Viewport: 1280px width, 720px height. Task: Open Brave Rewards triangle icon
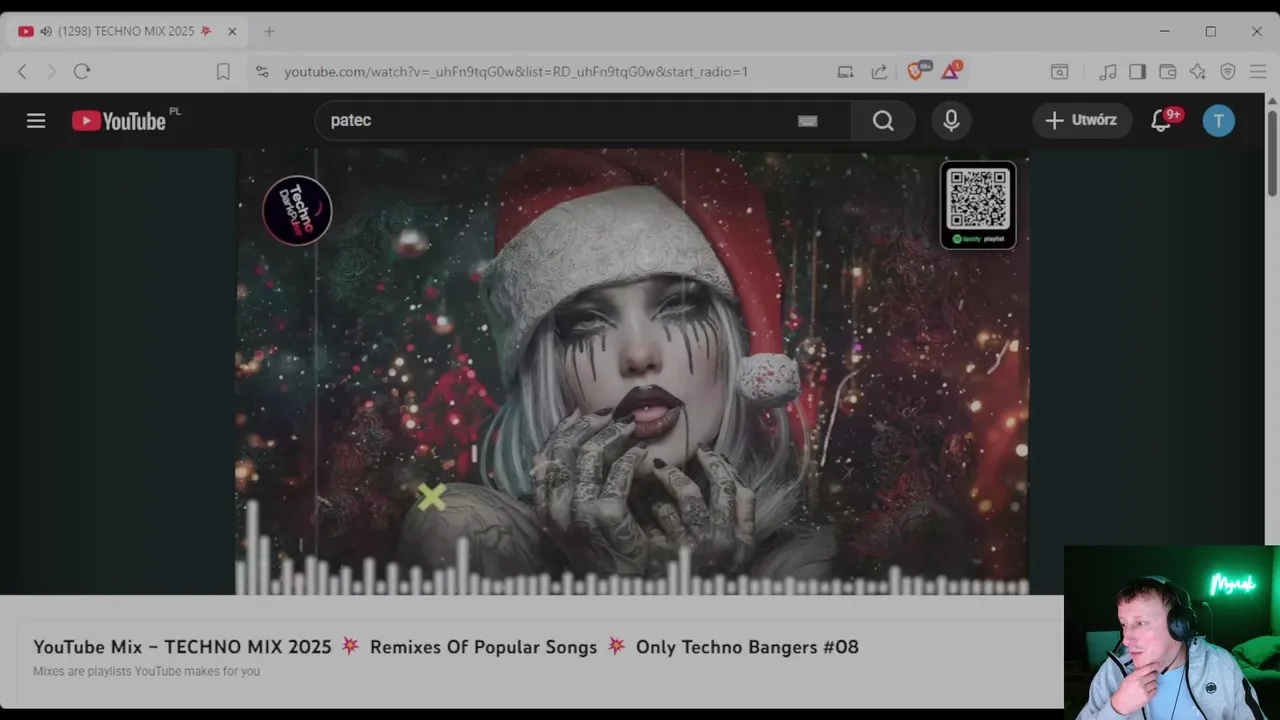tap(950, 70)
